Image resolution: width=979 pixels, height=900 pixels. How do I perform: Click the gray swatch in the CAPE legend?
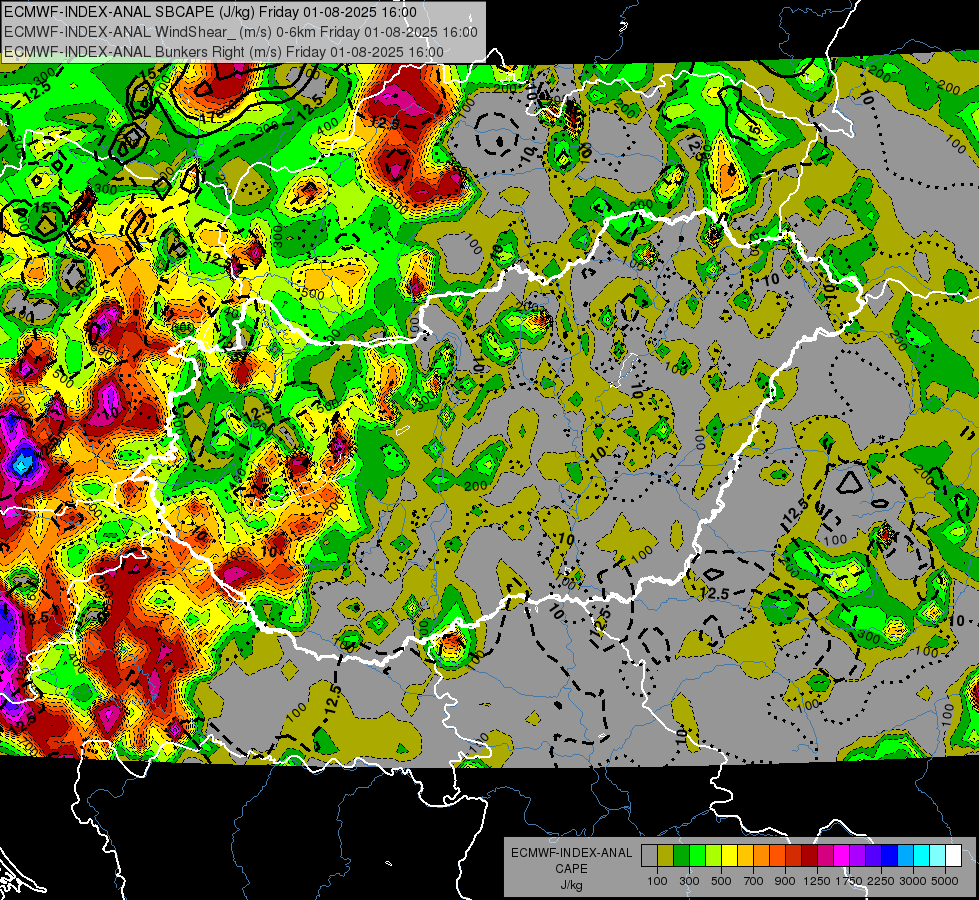tap(649, 855)
